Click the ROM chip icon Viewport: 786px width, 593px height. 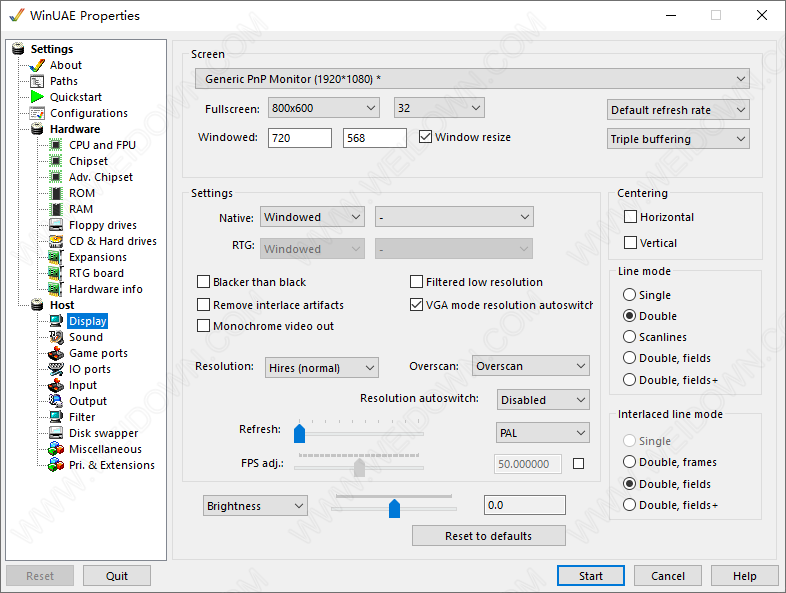(x=56, y=193)
